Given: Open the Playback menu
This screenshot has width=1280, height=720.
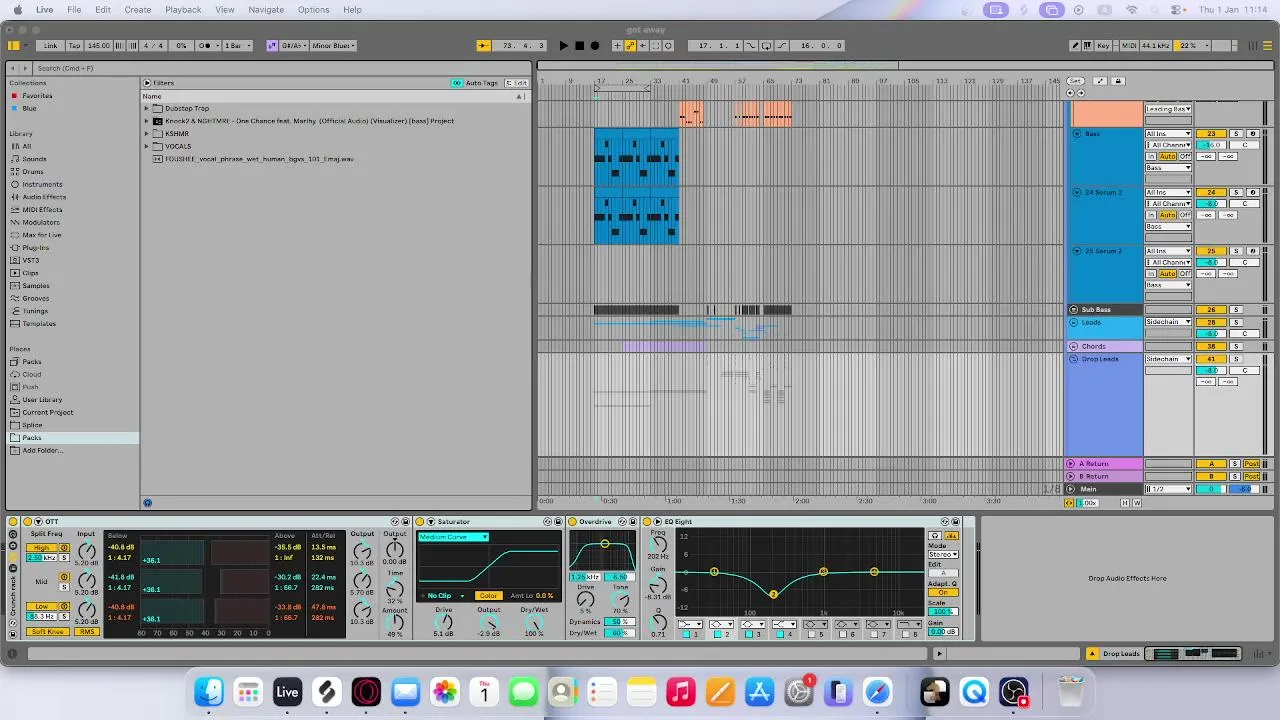Looking at the screenshot, I should pos(183,9).
